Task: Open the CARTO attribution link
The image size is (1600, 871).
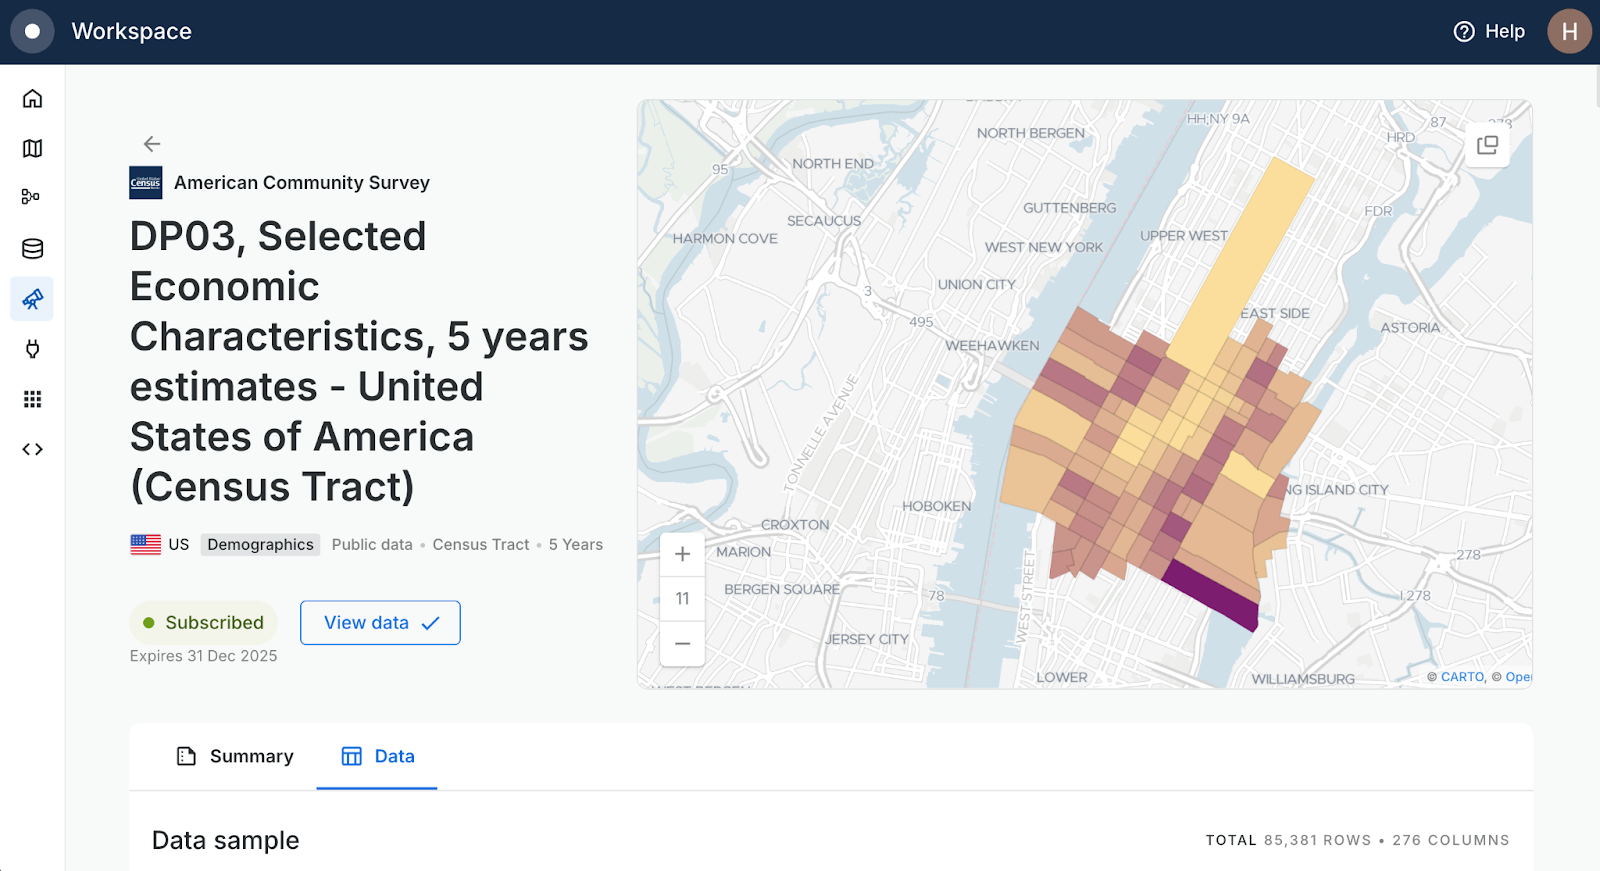Action: pyautogui.click(x=1461, y=677)
